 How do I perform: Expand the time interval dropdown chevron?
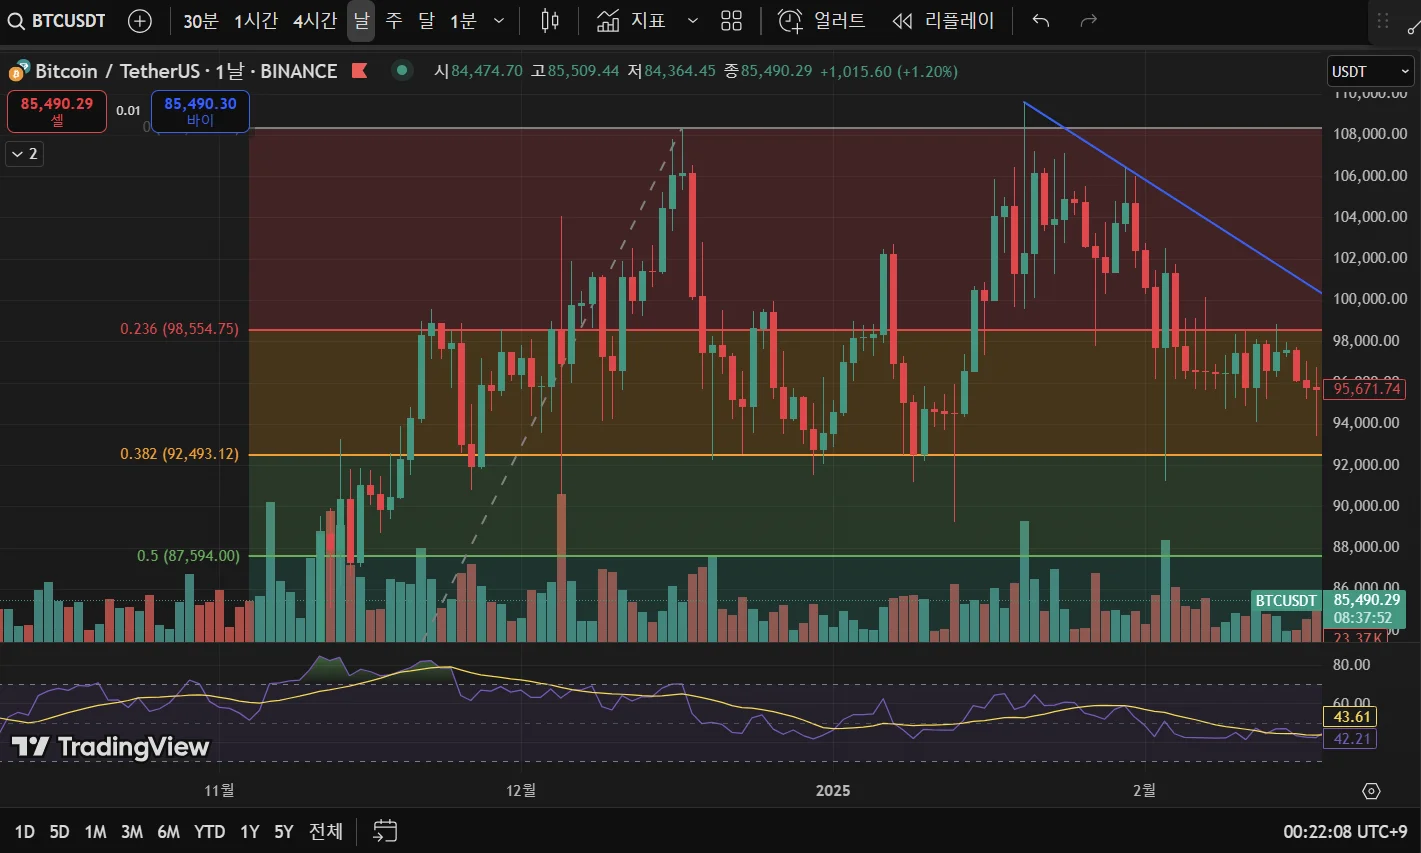pyautogui.click(x=499, y=21)
